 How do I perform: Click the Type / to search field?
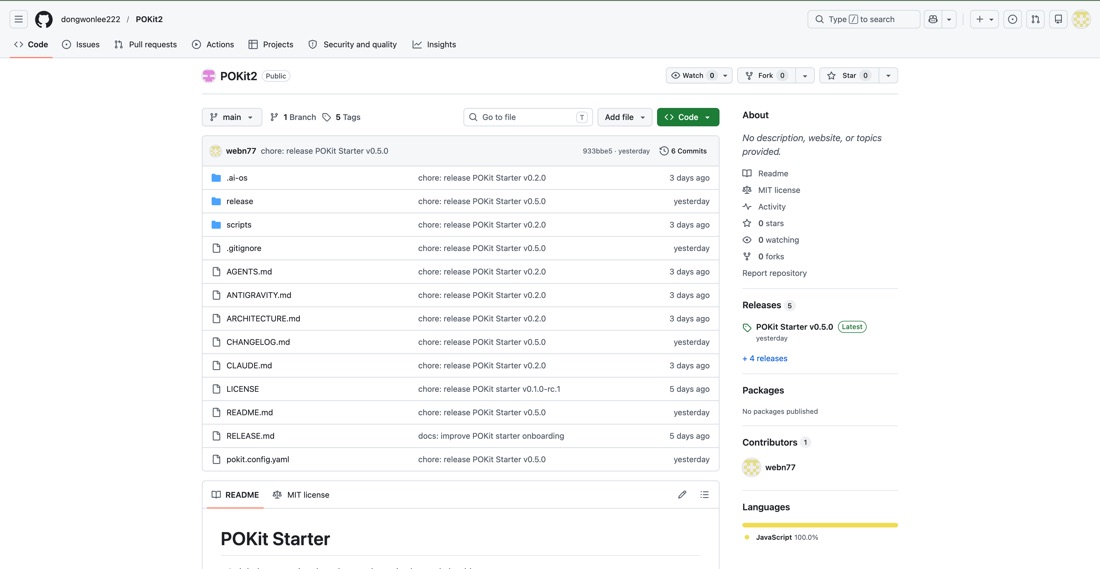[x=864, y=20]
